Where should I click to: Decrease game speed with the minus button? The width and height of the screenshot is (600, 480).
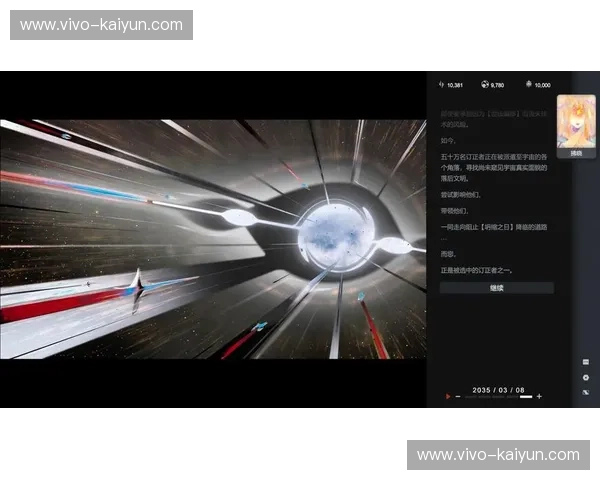(x=458, y=397)
